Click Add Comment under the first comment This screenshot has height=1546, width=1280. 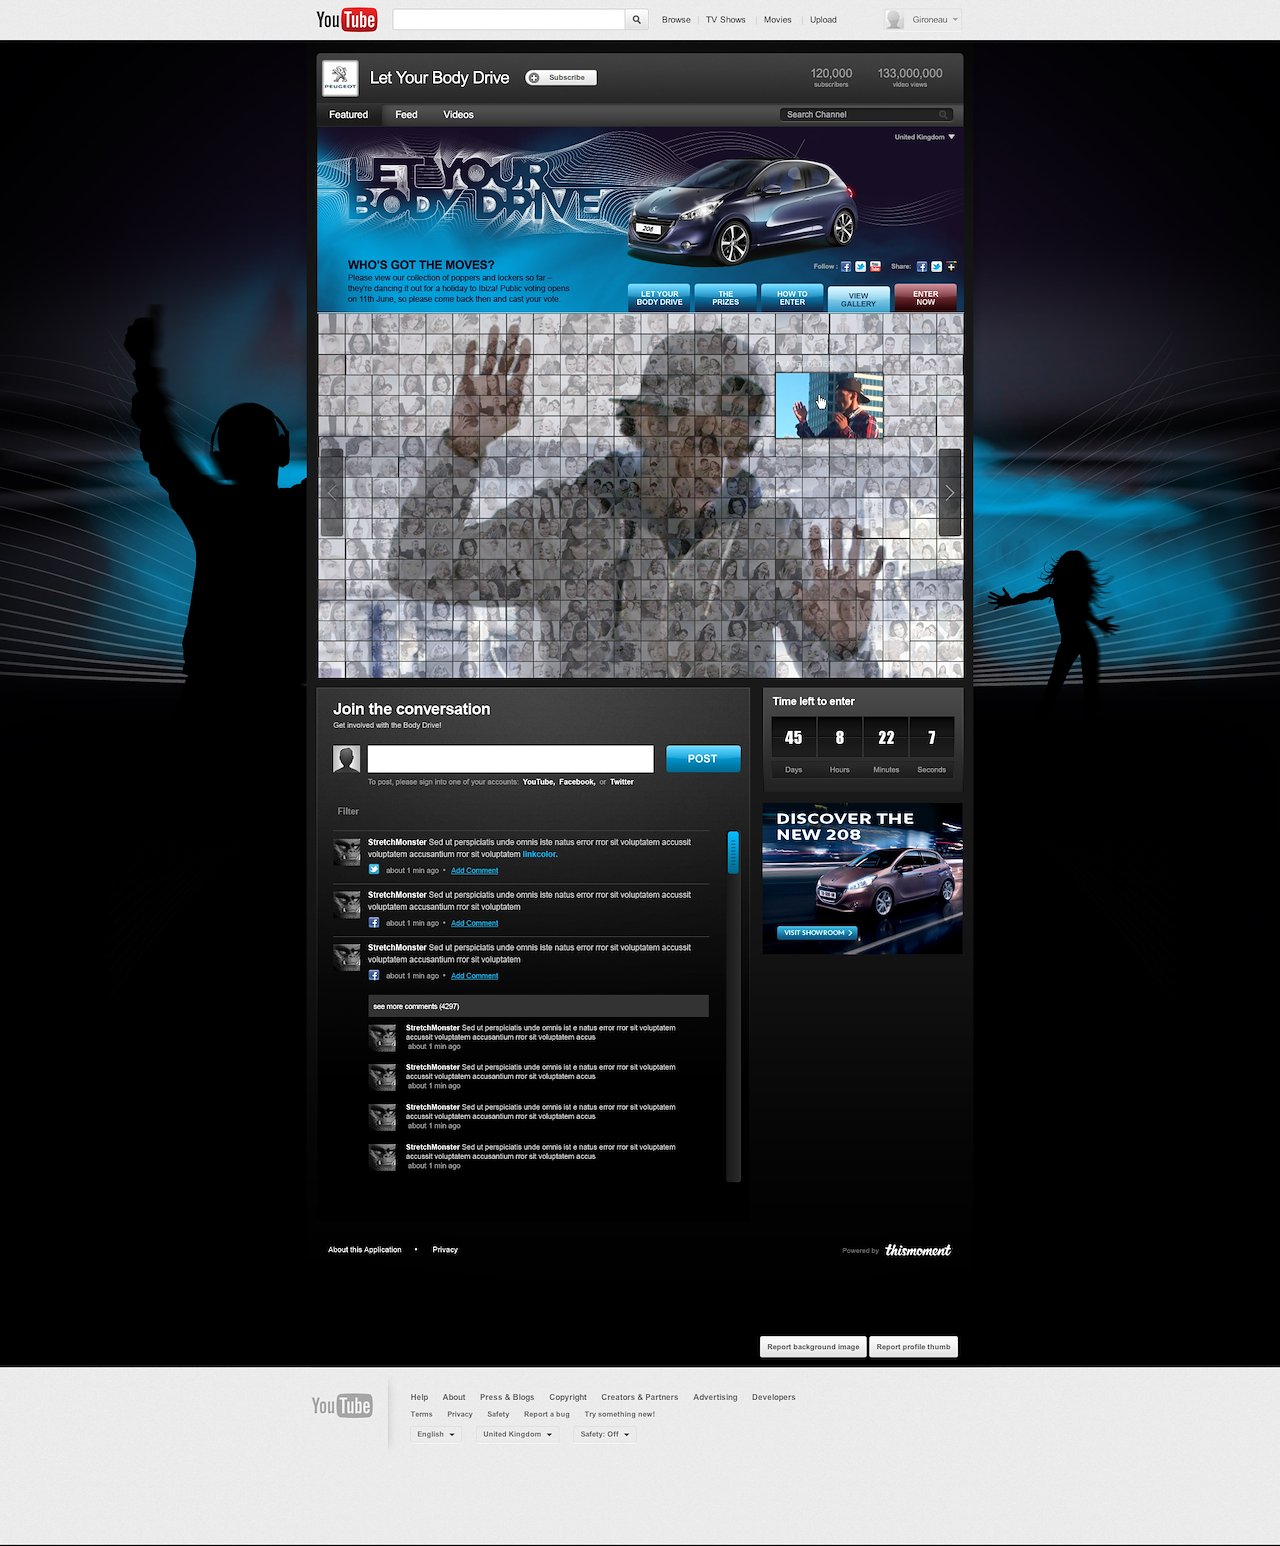[475, 871]
